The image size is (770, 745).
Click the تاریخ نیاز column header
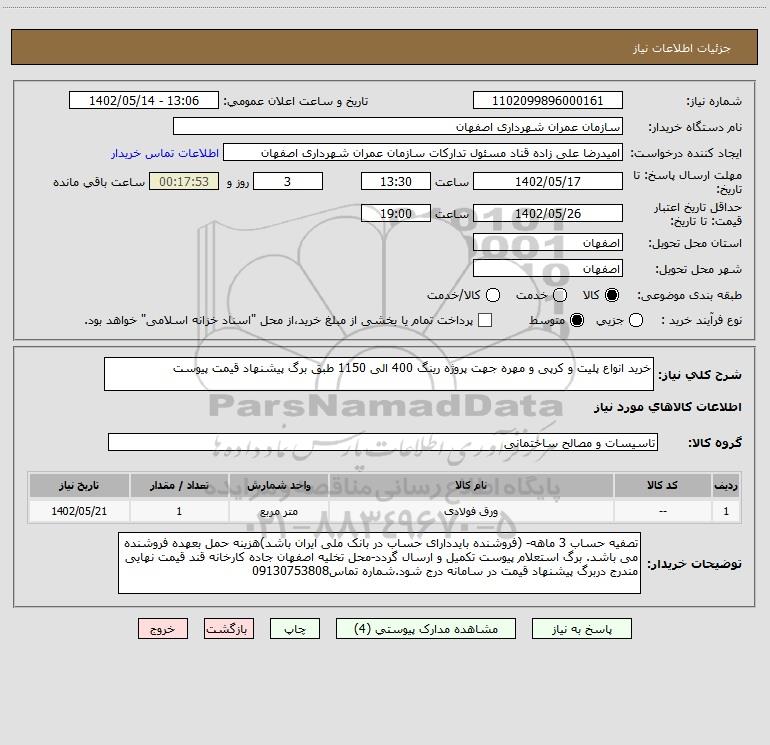point(79,485)
